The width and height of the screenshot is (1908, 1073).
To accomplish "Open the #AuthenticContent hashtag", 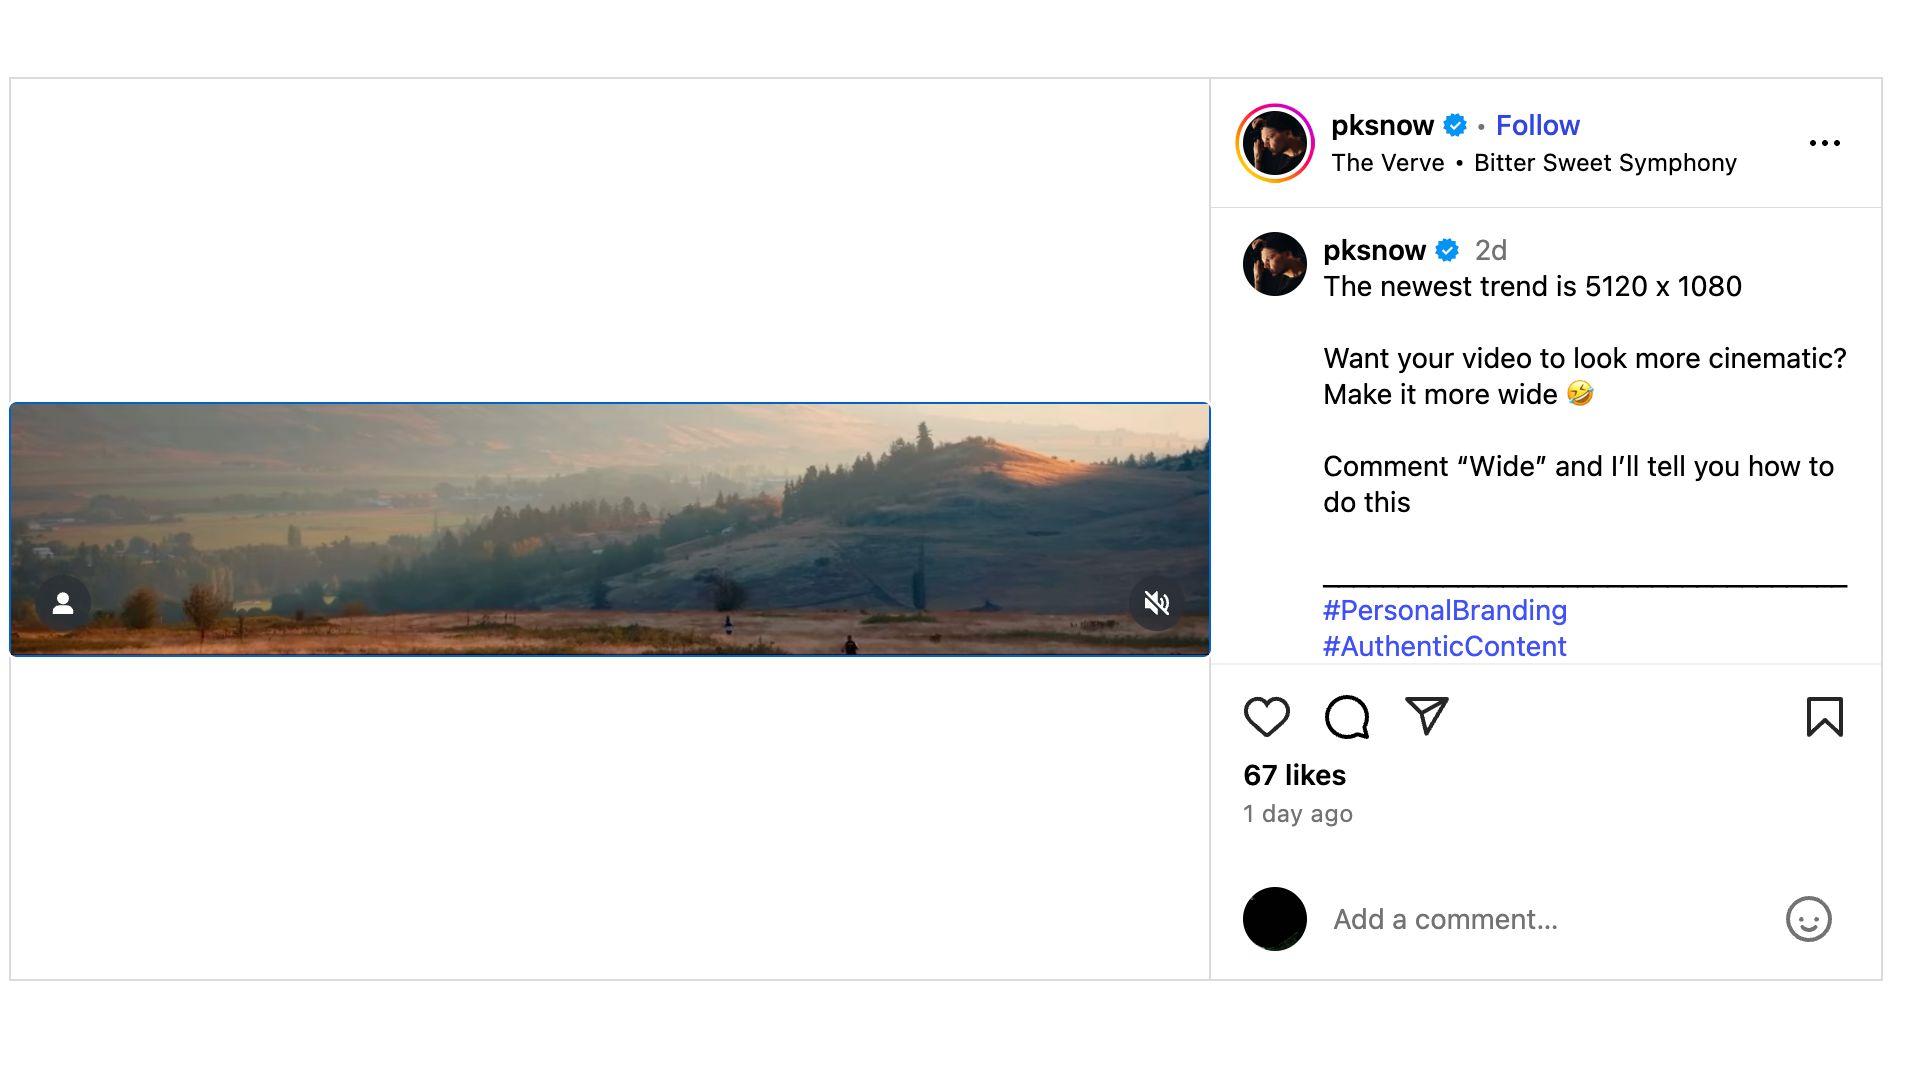I will [x=1444, y=646].
